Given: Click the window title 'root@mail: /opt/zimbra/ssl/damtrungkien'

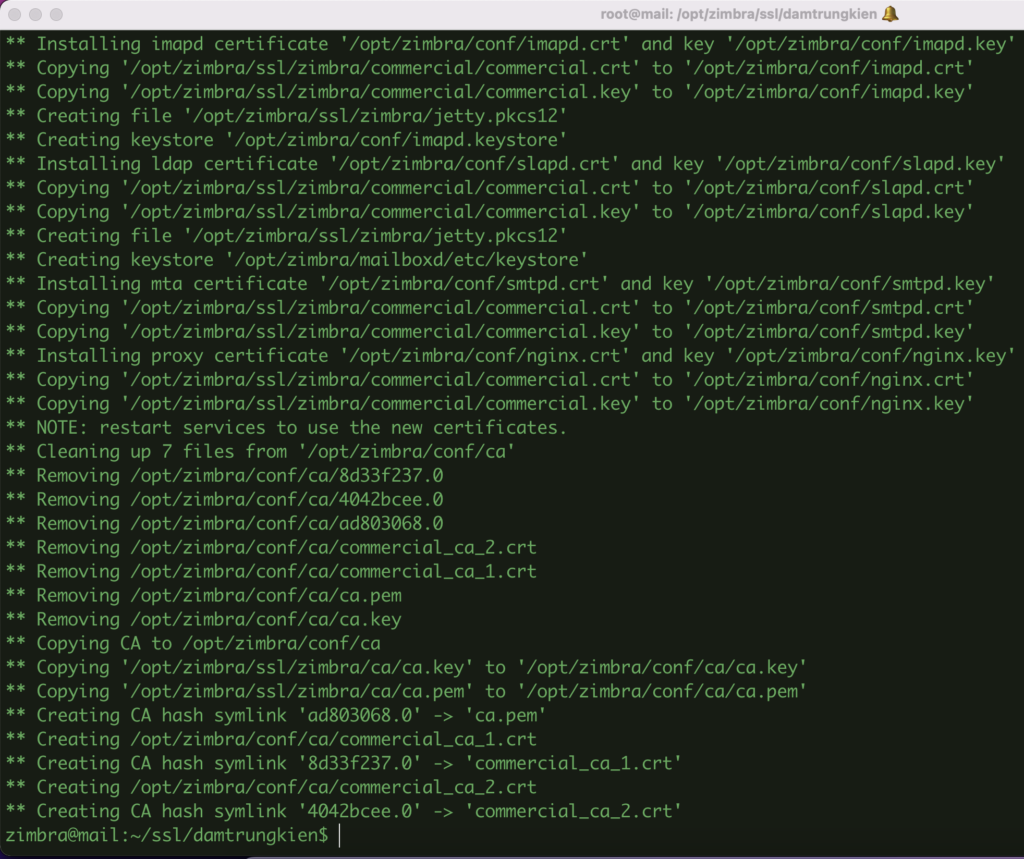Looking at the screenshot, I should pyautogui.click(x=739, y=14).
